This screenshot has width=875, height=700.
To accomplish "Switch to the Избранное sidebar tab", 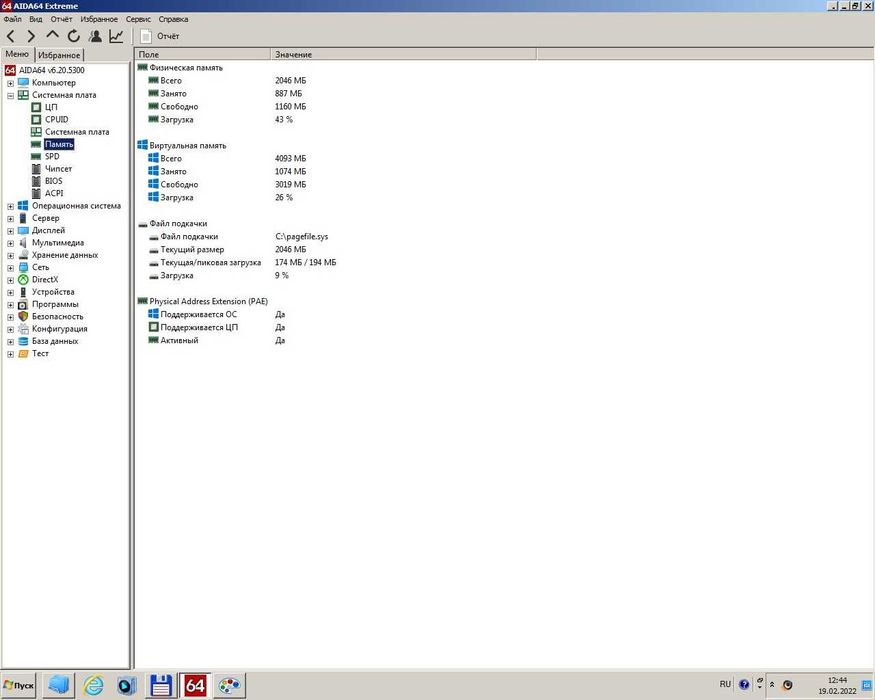I will (x=59, y=55).
